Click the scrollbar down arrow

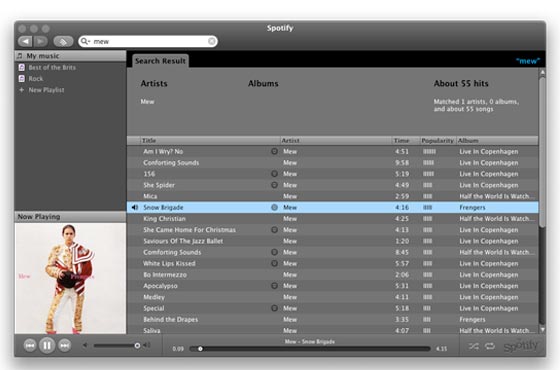[542, 330]
